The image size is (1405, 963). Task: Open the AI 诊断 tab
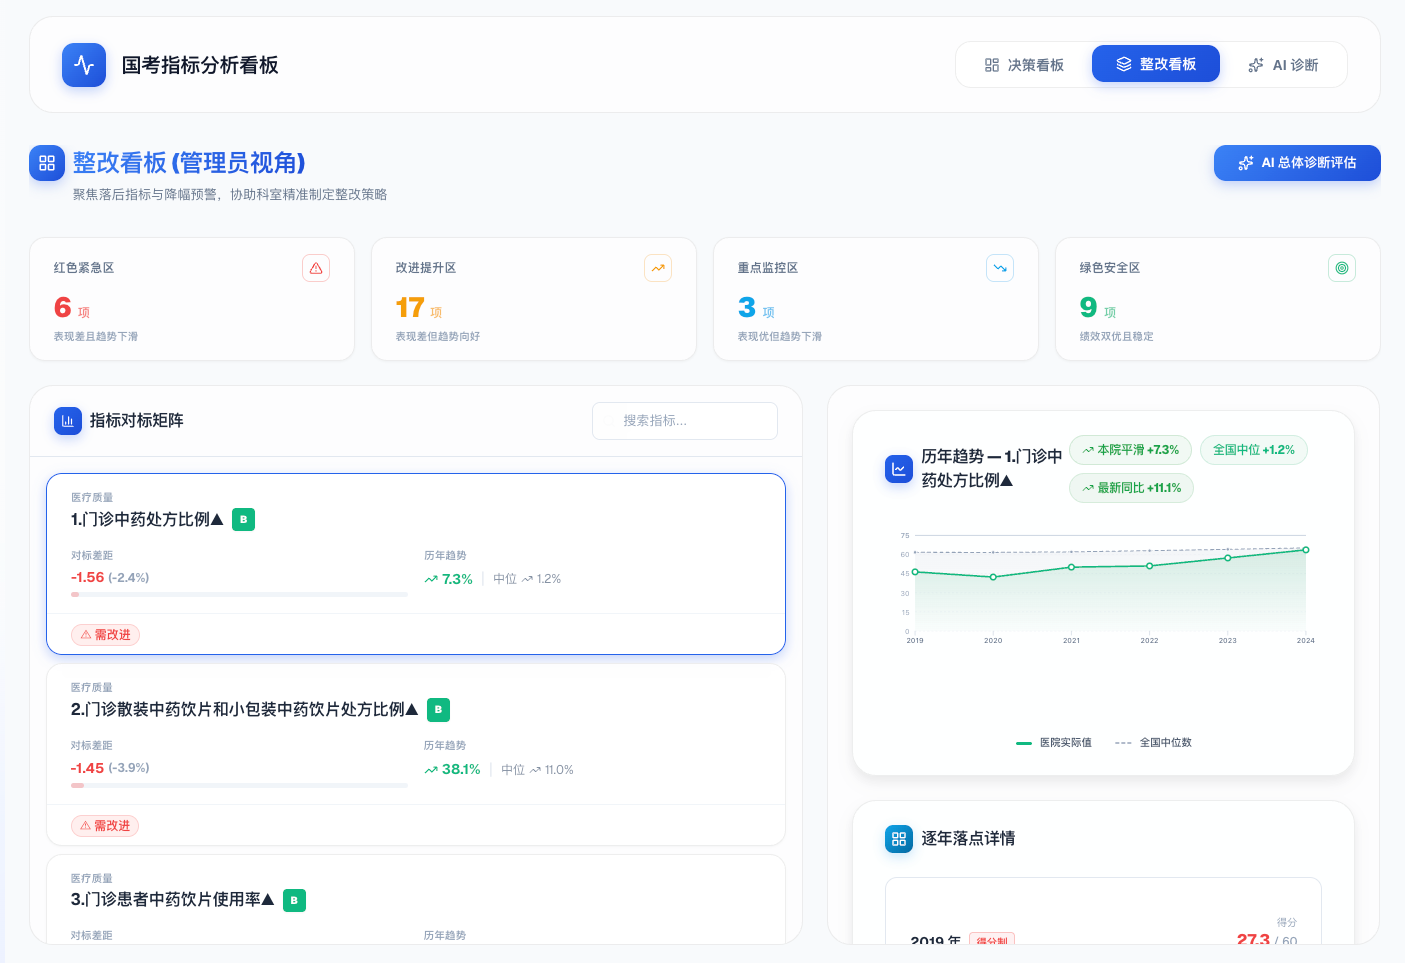coord(1284,65)
